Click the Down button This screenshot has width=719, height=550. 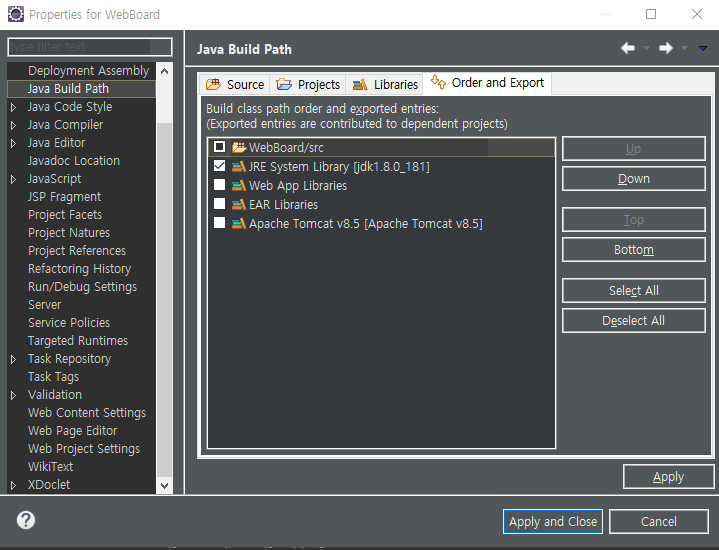pyautogui.click(x=634, y=178)
